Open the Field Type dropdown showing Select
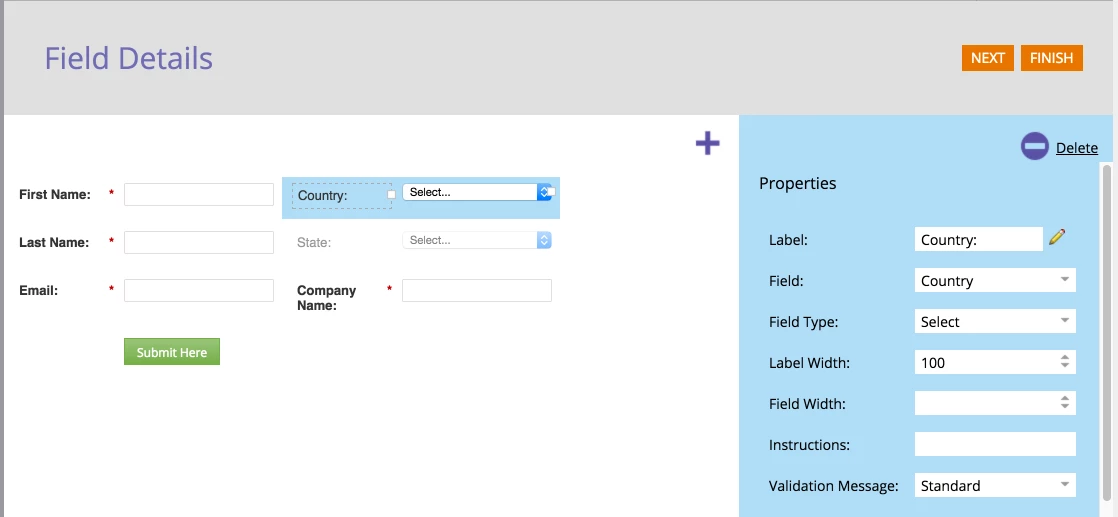The width and height of the screenshot is (1118, 517). (x=995, y=322)
